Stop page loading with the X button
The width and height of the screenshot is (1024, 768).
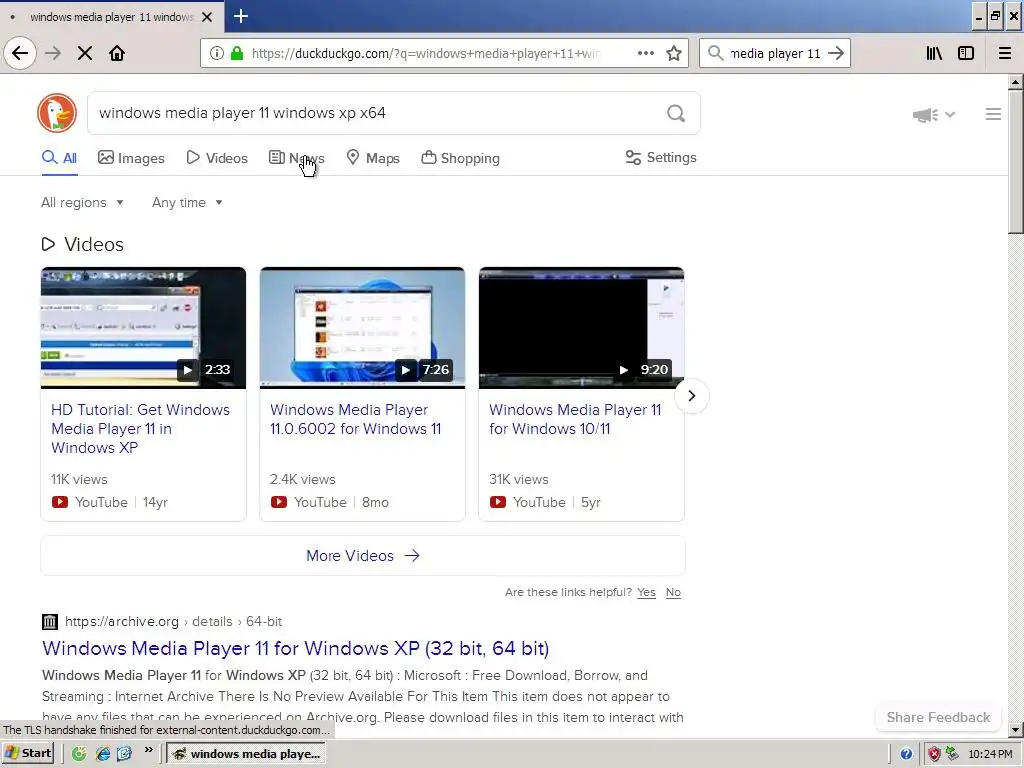[85, 53]
